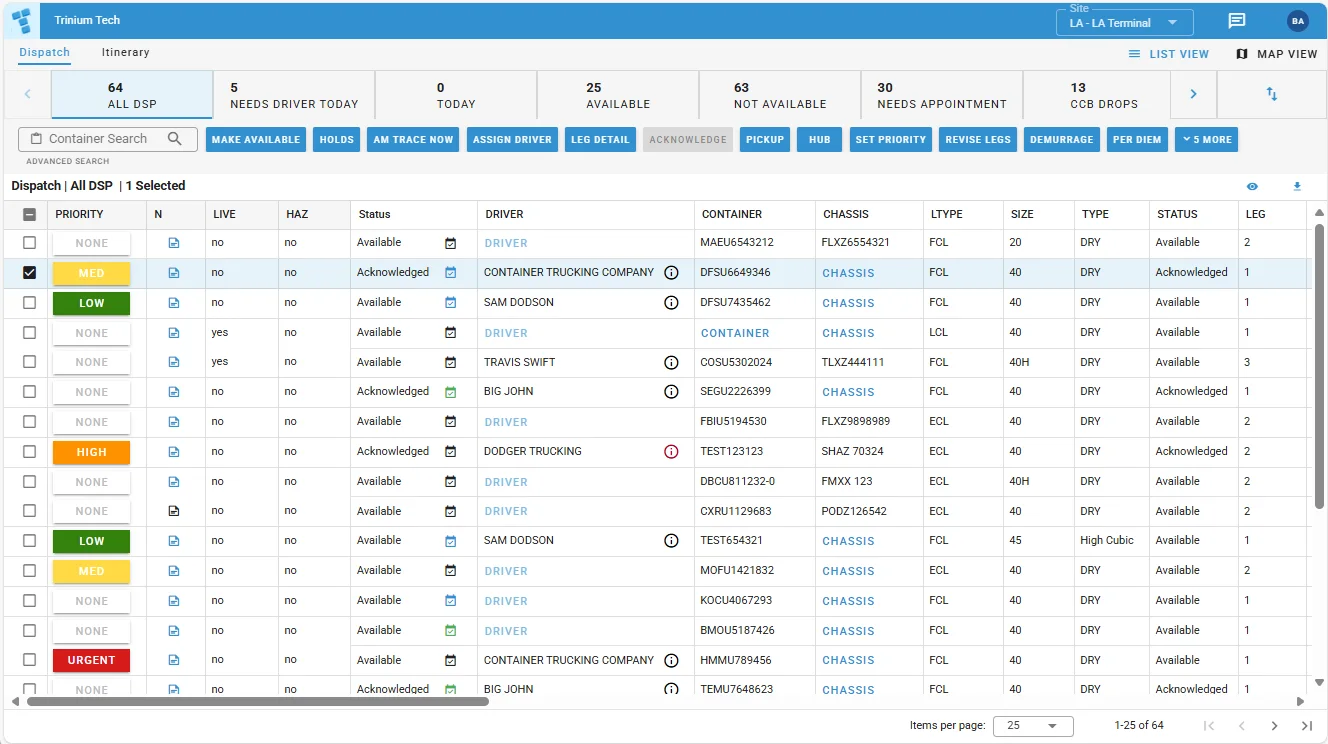Open NONE priority dropdown for MAEU6543212
The height and width of the screenshot is (744, 1328).
click(91, 243)
